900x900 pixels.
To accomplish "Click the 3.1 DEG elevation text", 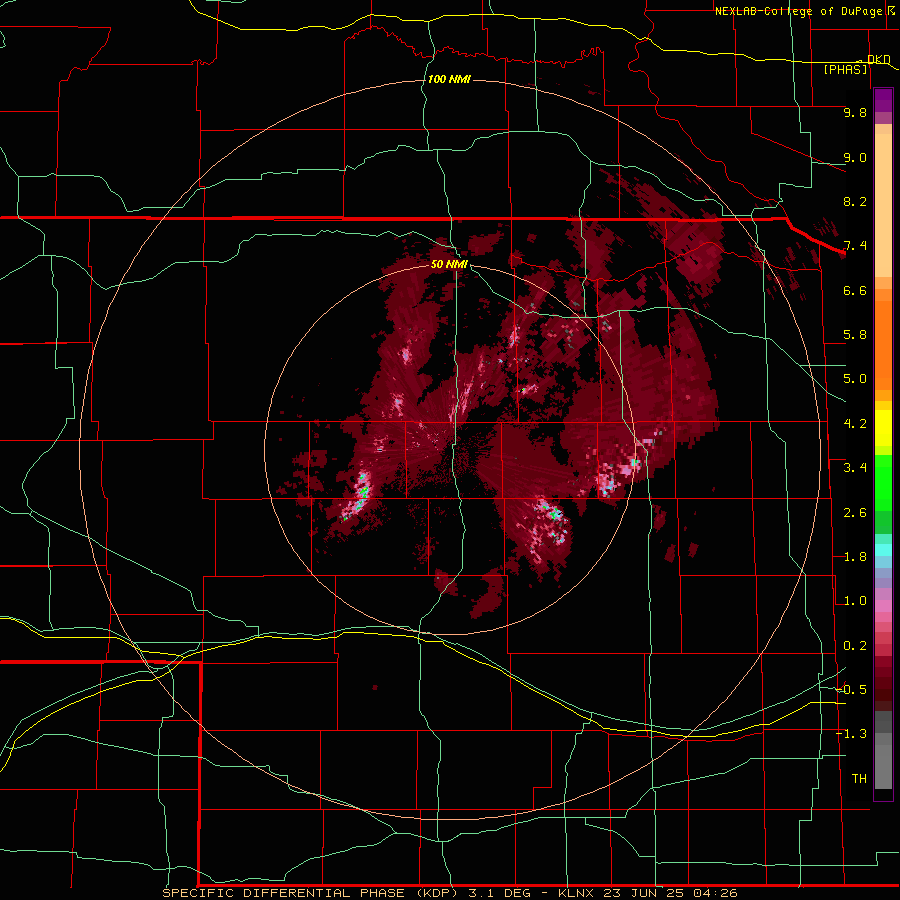I will click(x=499, y=893).
